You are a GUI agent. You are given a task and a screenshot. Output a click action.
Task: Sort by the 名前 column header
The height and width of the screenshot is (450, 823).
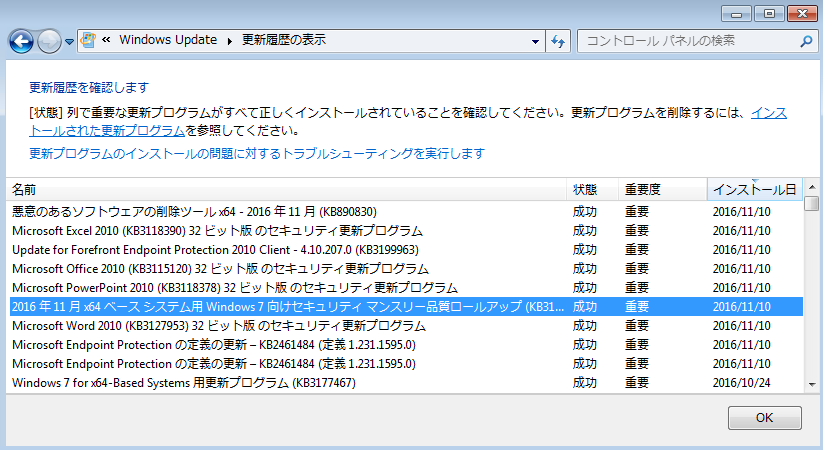coord(286,190)
